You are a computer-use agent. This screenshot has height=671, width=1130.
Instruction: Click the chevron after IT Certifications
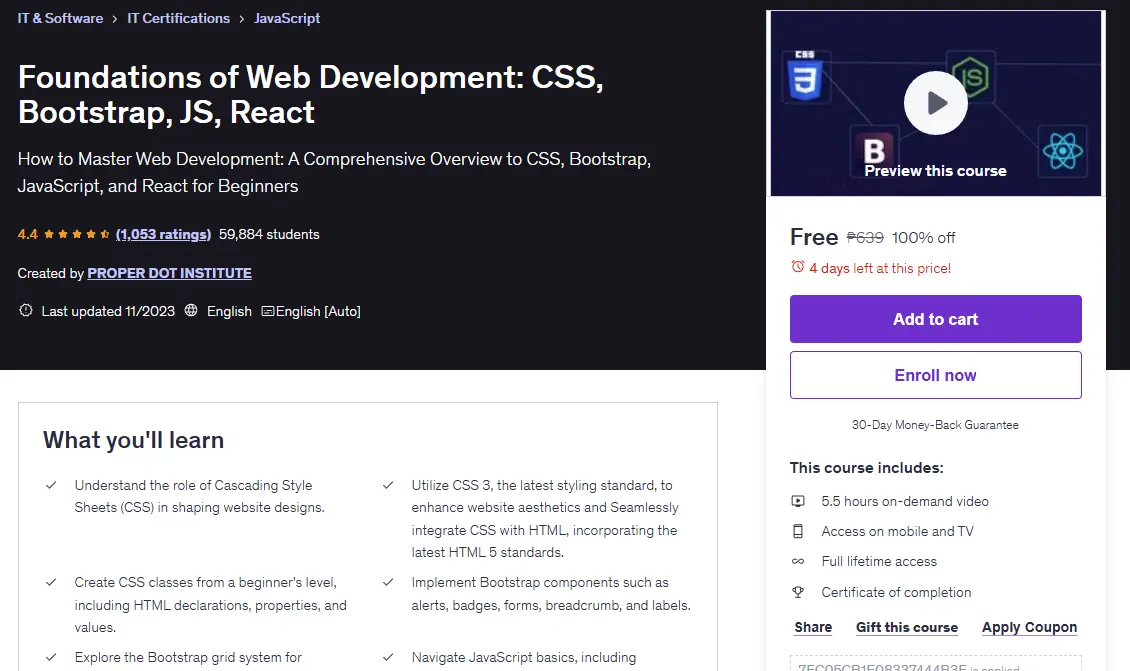coord(241,19)
